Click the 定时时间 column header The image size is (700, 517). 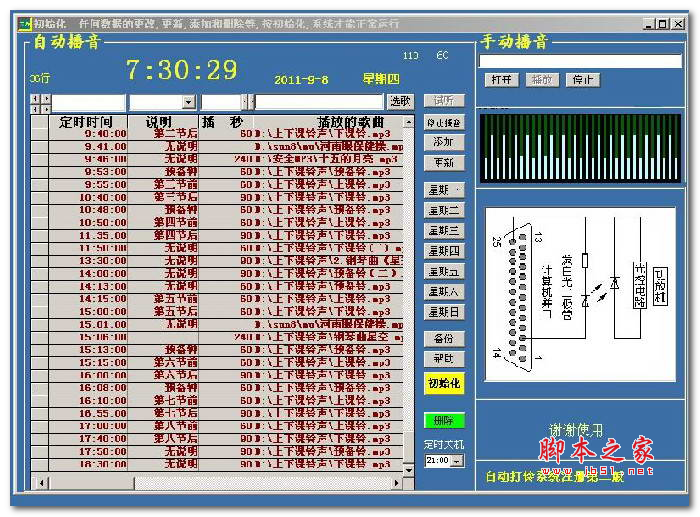click(85, 121)
